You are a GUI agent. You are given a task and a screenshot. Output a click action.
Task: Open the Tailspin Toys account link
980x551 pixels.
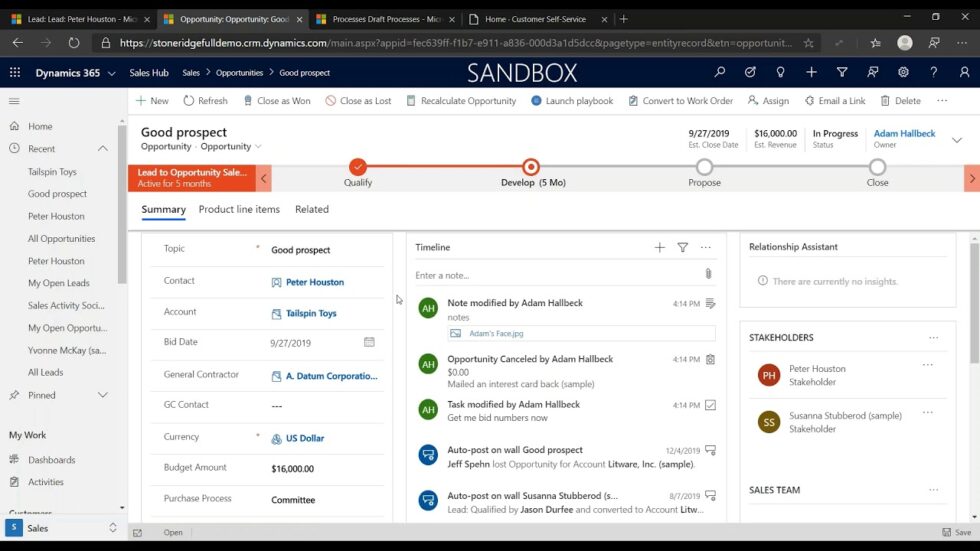coord(311,314)
